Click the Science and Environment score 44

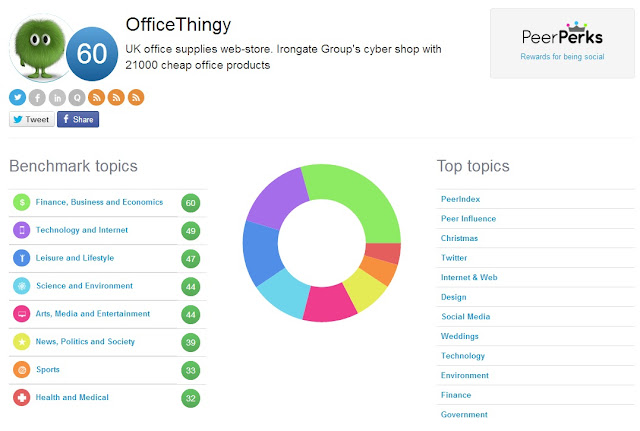191,287
